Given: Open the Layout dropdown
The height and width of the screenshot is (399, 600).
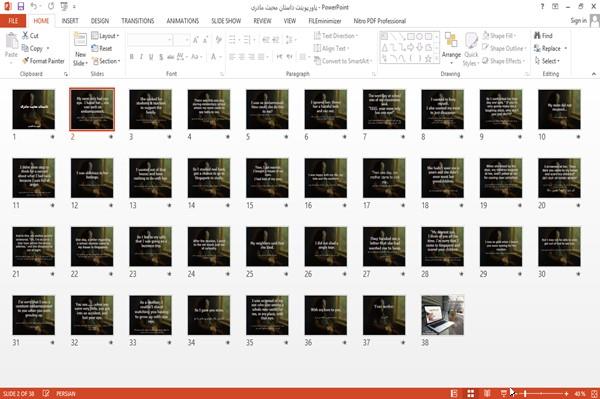Looking at the screenshot, I should tap(105, 36).
